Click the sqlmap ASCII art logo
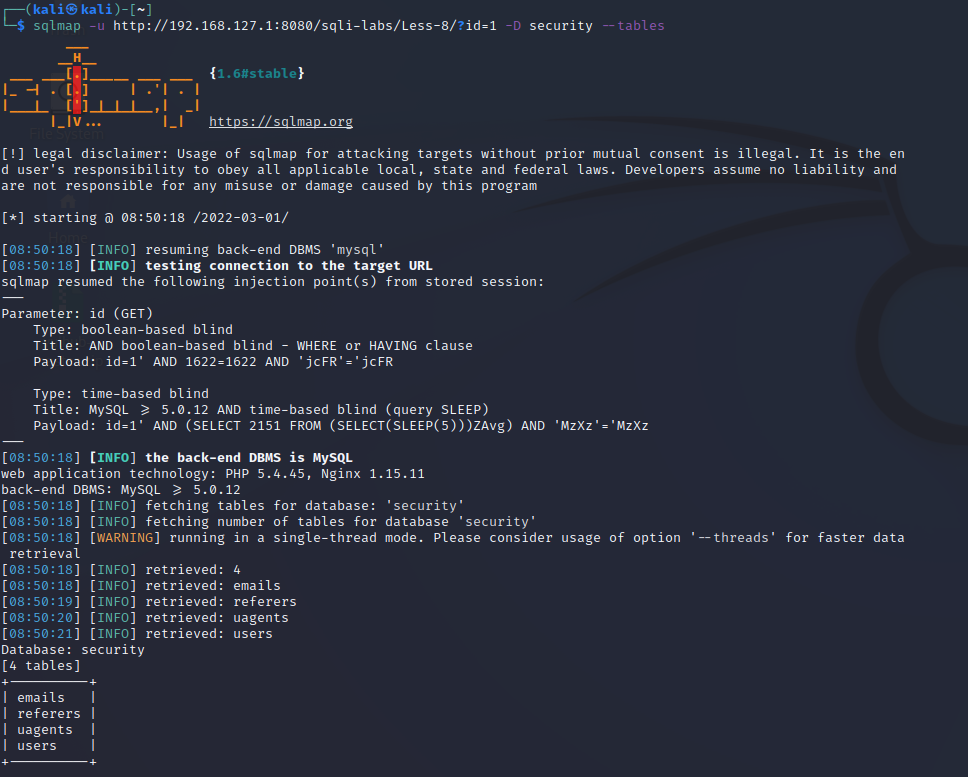The image size is (968, 777). (x=102, y=86)
